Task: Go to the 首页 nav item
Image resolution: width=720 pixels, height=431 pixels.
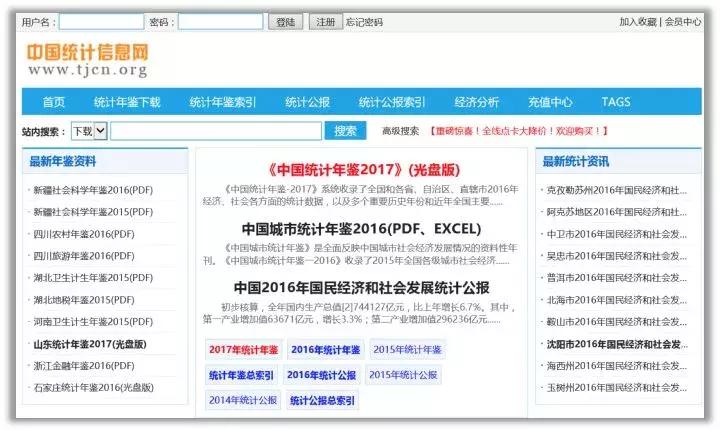Action: click(54, 102)
